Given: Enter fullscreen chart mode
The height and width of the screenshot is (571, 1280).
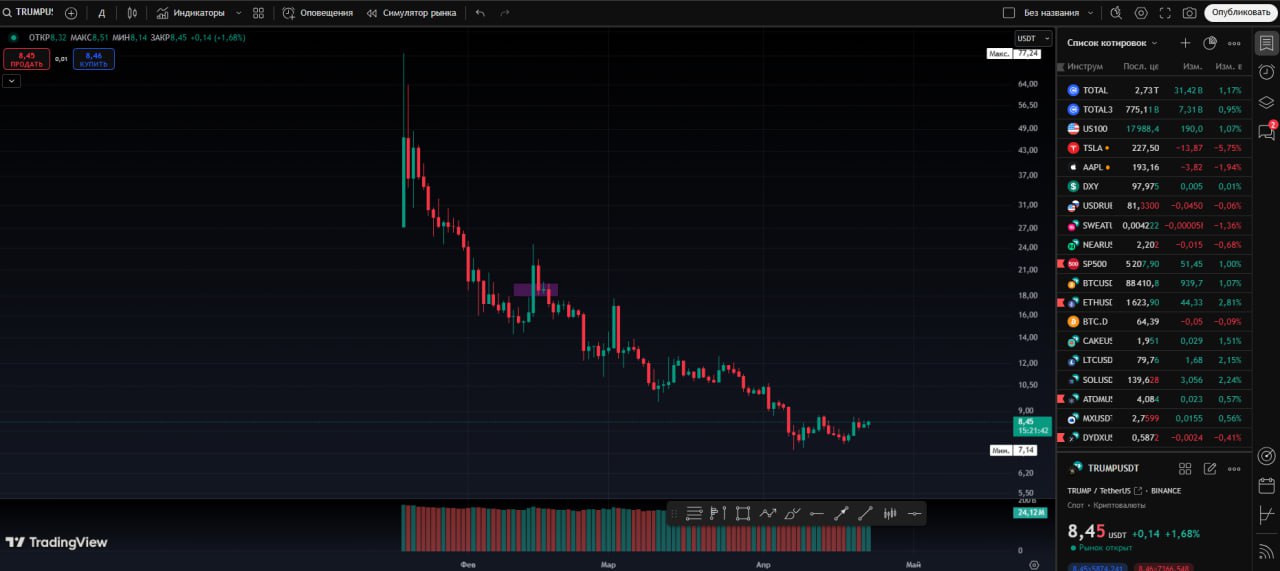Looking at the screenshot, I should tap(1165, 13).
